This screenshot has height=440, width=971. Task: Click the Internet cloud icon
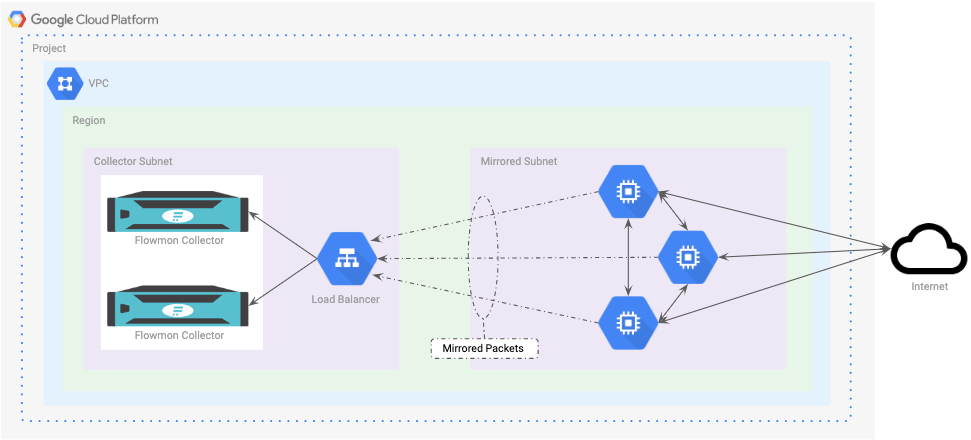[929, 250]
